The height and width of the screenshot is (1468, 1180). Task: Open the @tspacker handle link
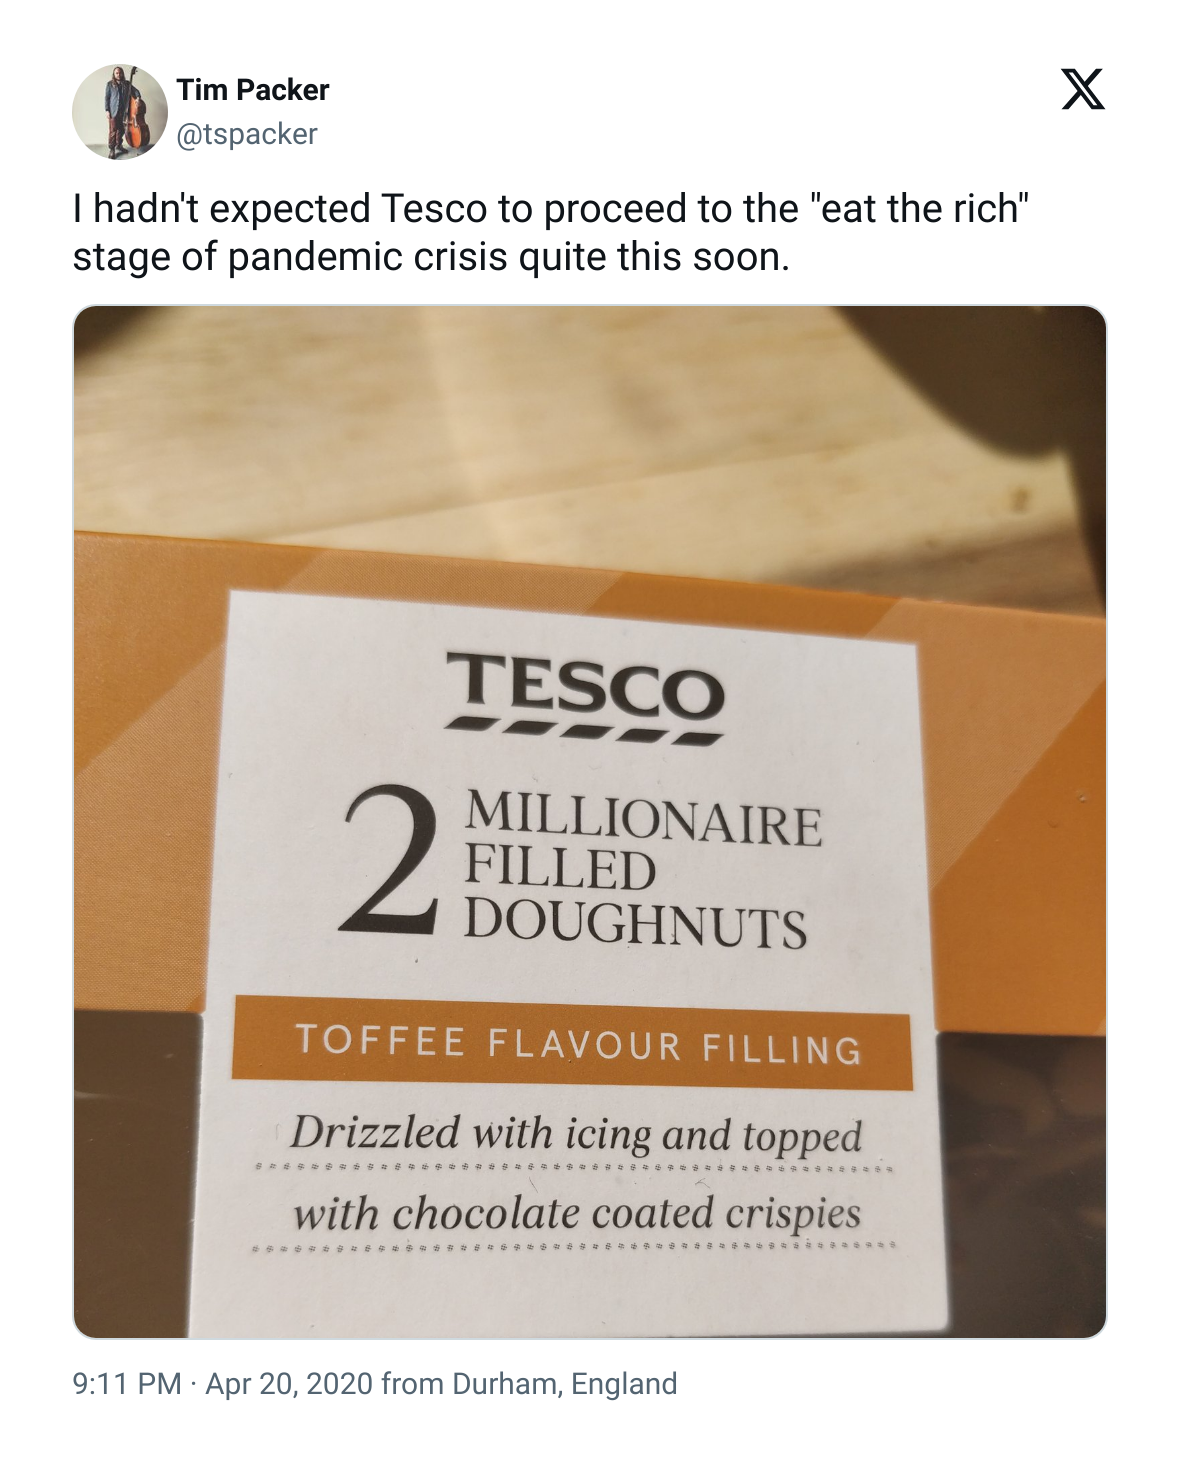point(247,133)
